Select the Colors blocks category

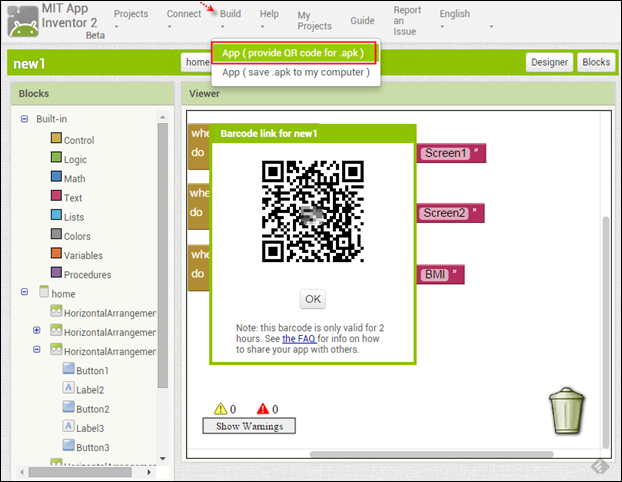(77, 236)
